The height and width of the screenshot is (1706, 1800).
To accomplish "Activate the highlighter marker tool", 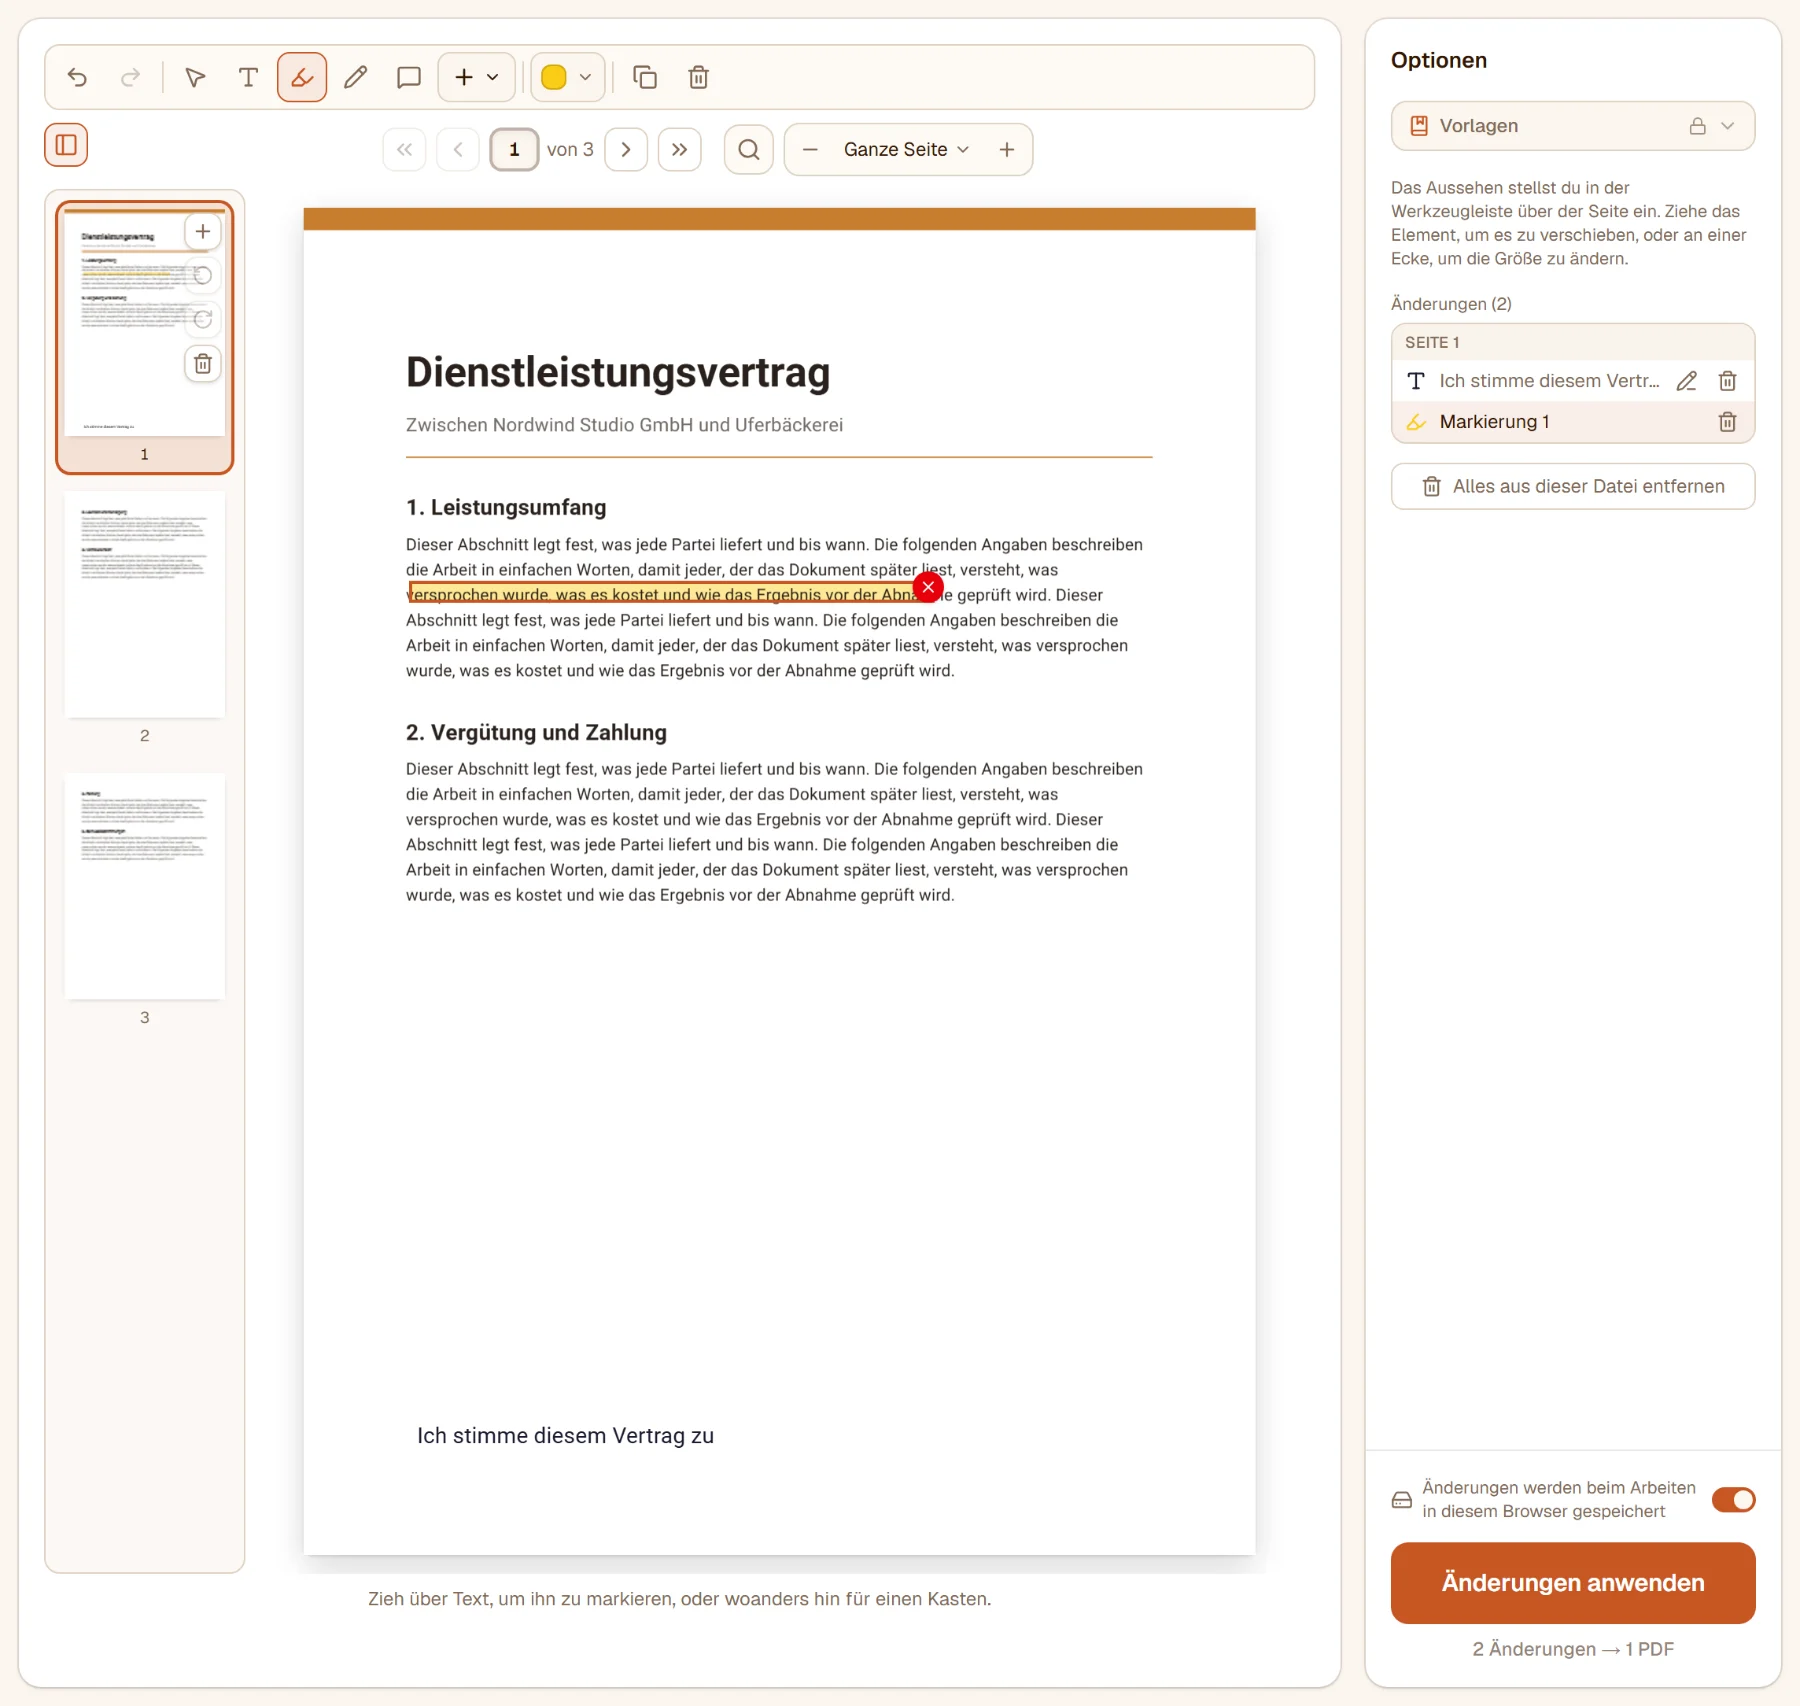I will click(x=302, y=77).
